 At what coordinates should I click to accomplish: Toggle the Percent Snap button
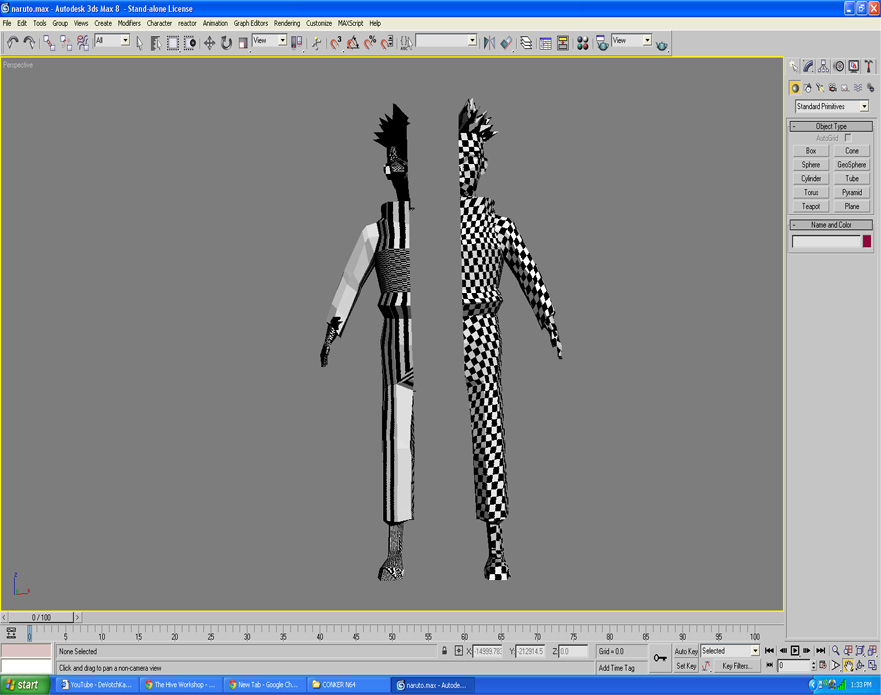coord(370,43)
